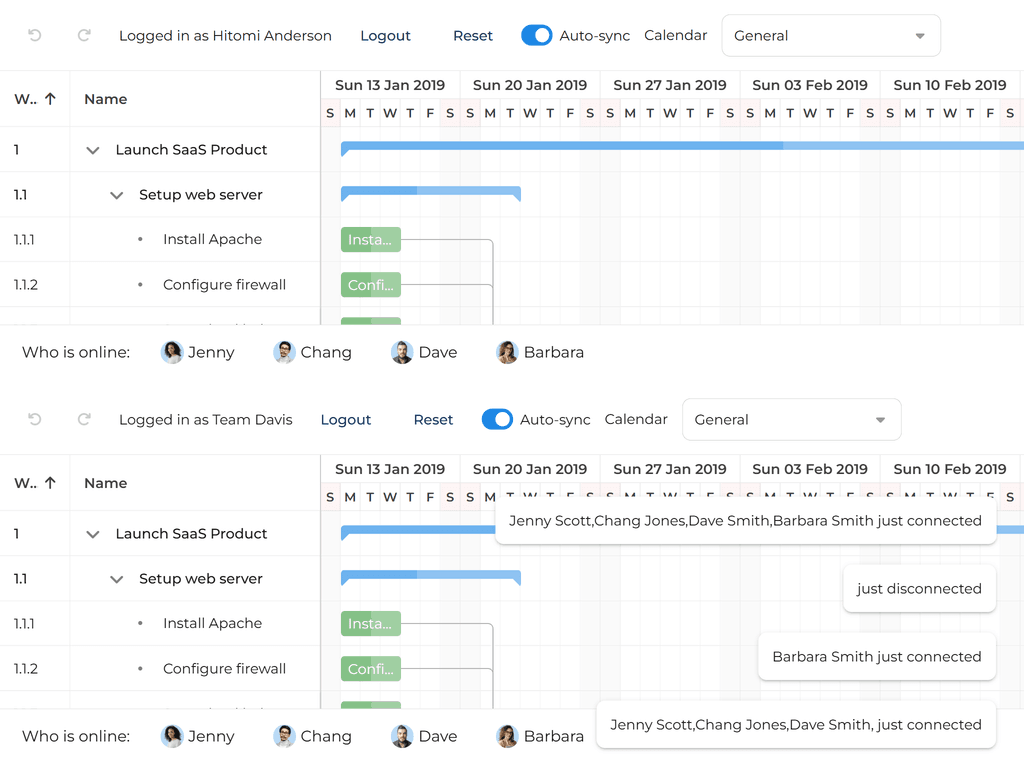Click the undo icon in Hitomi's toolbar

(37, 35)
